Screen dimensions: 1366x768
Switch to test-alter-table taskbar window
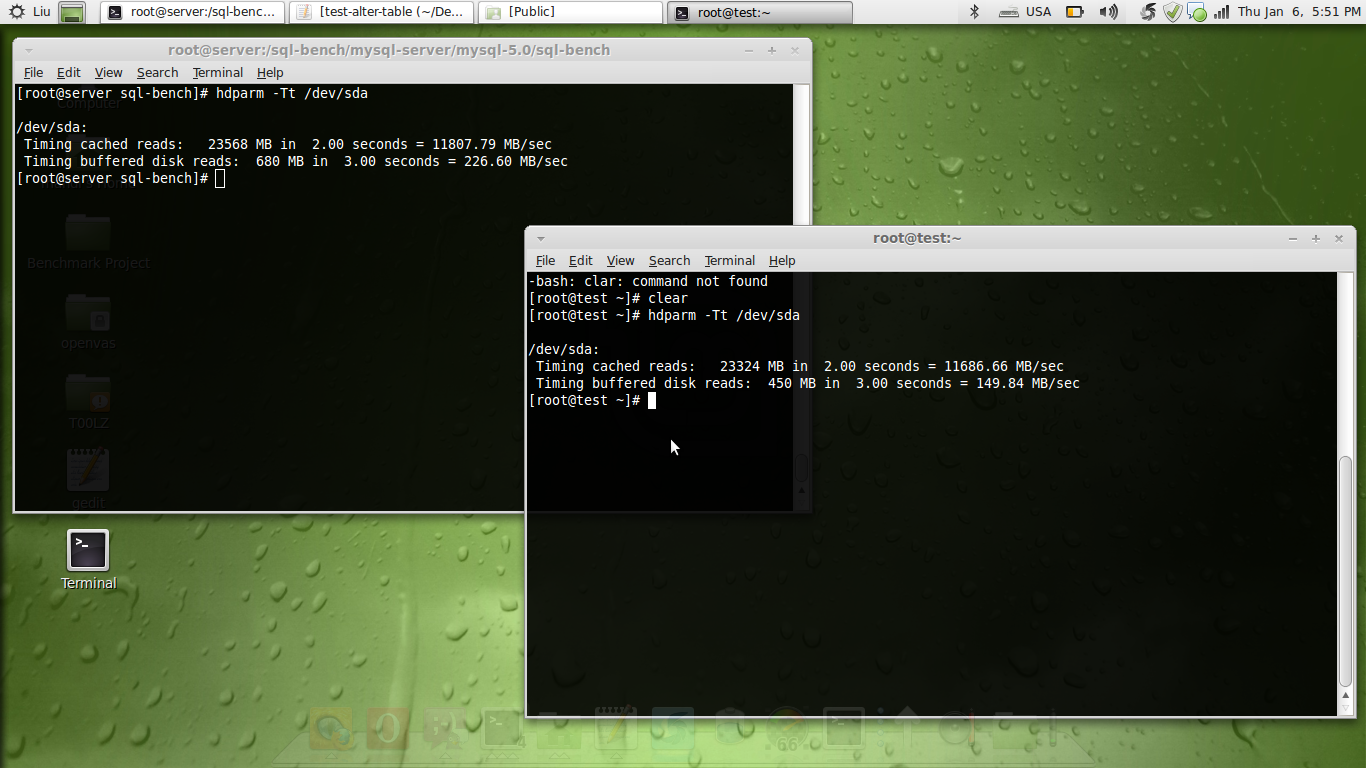(382, 12)
